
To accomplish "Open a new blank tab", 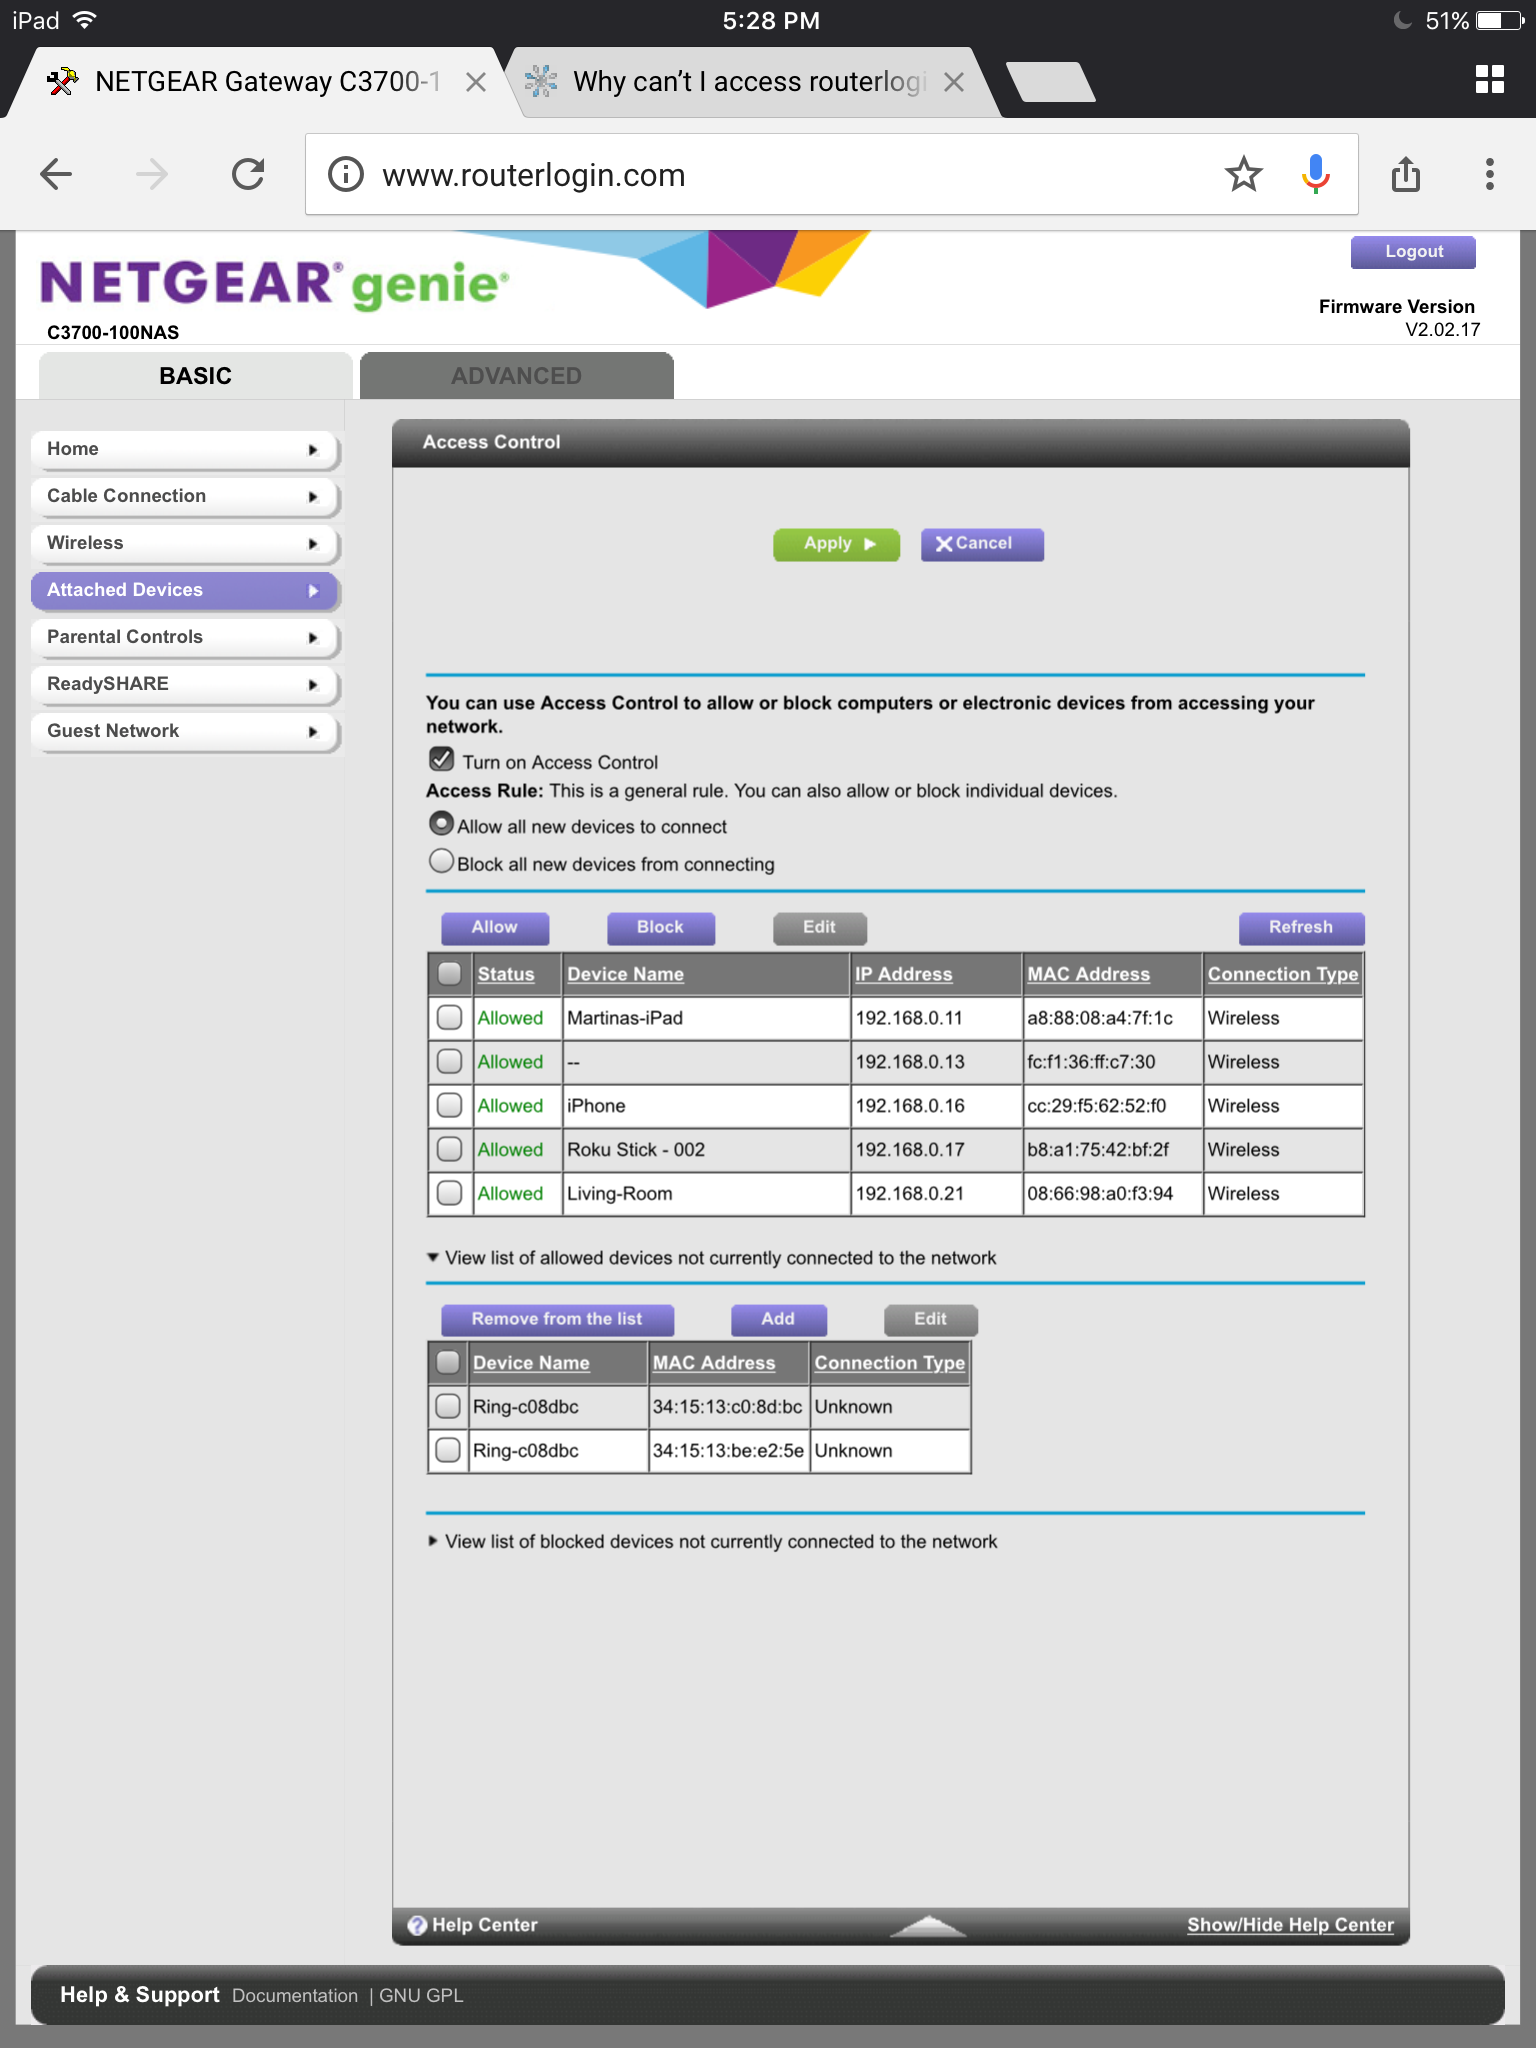I will (x=1050, y=82).
